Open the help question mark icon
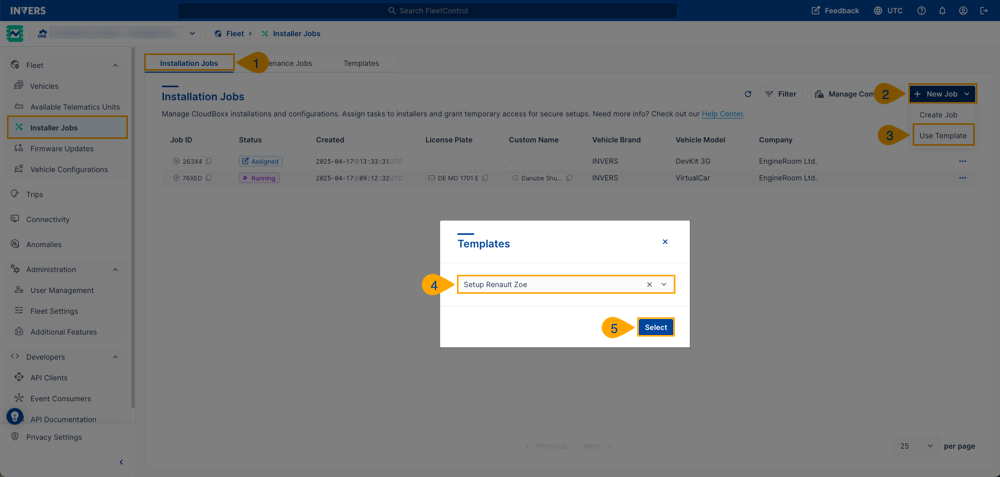Viewport: 1000px width, 477px height. click(921, 11)
